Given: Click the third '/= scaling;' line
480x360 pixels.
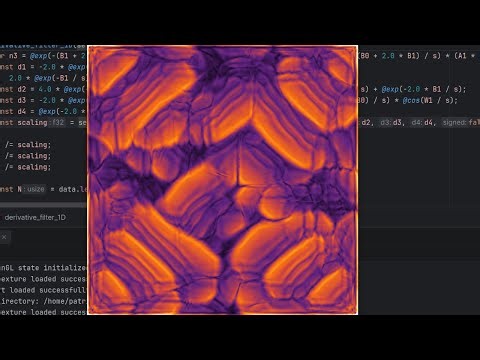Looking at the screenshot, I should (x=28, y=167).
